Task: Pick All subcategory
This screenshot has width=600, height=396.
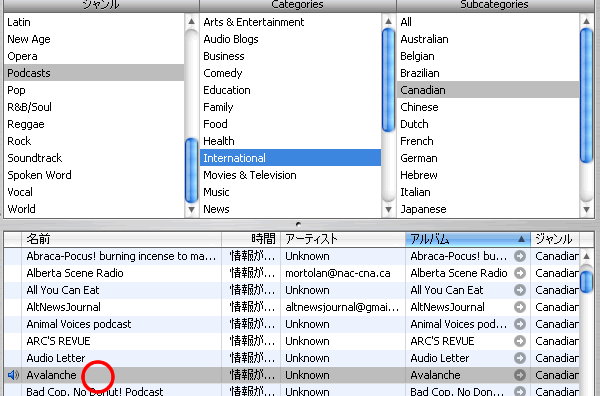Action: 488,22
